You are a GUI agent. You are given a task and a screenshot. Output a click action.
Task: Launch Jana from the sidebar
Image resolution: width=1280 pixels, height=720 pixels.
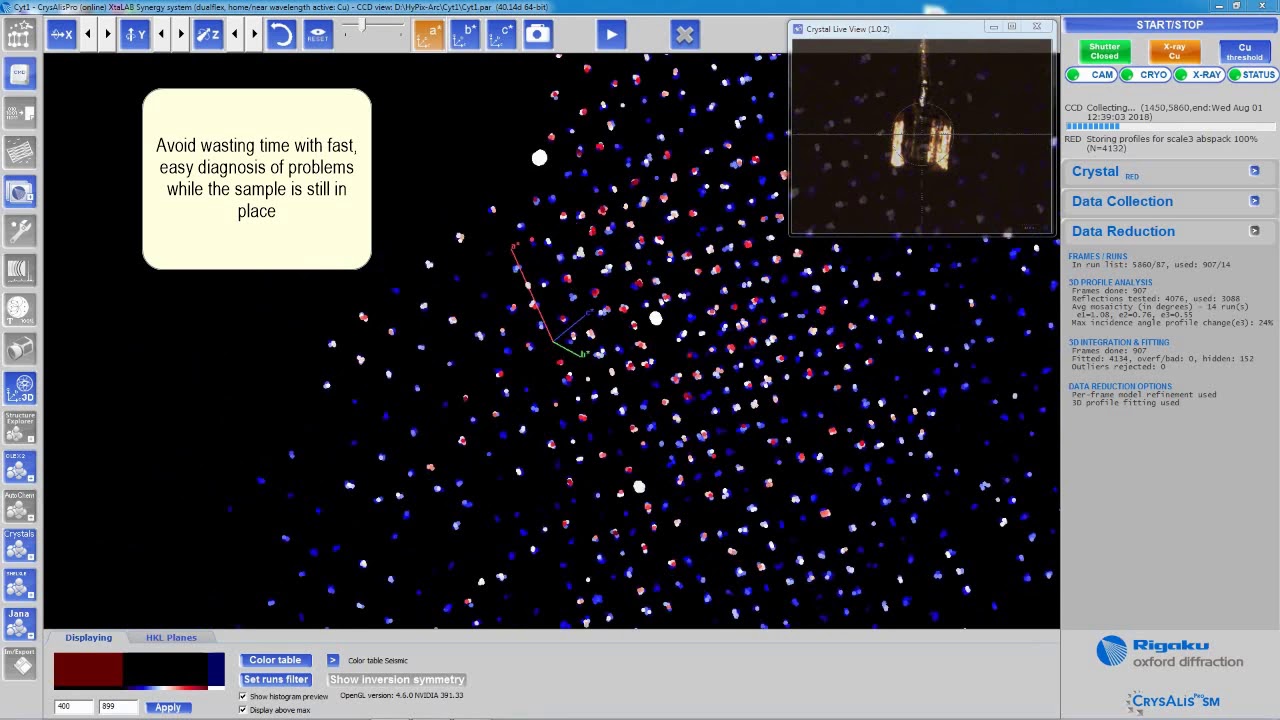[20, 624]
